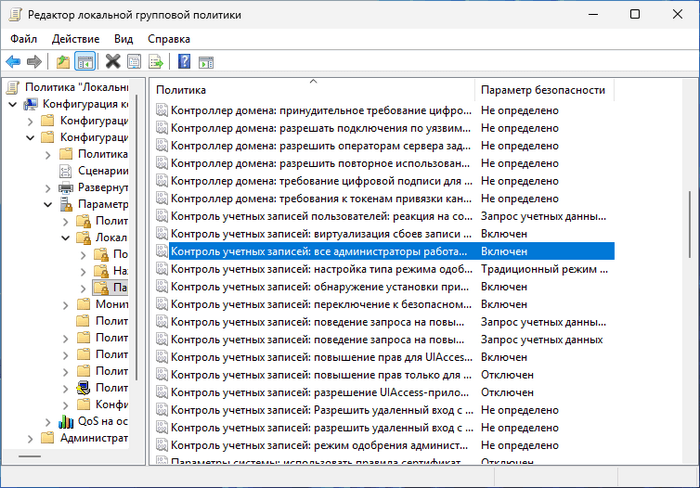700x488 pixels.
Task: Select 'разрешать подключения по уязвим' policy row
Action: tap(383, 128)
